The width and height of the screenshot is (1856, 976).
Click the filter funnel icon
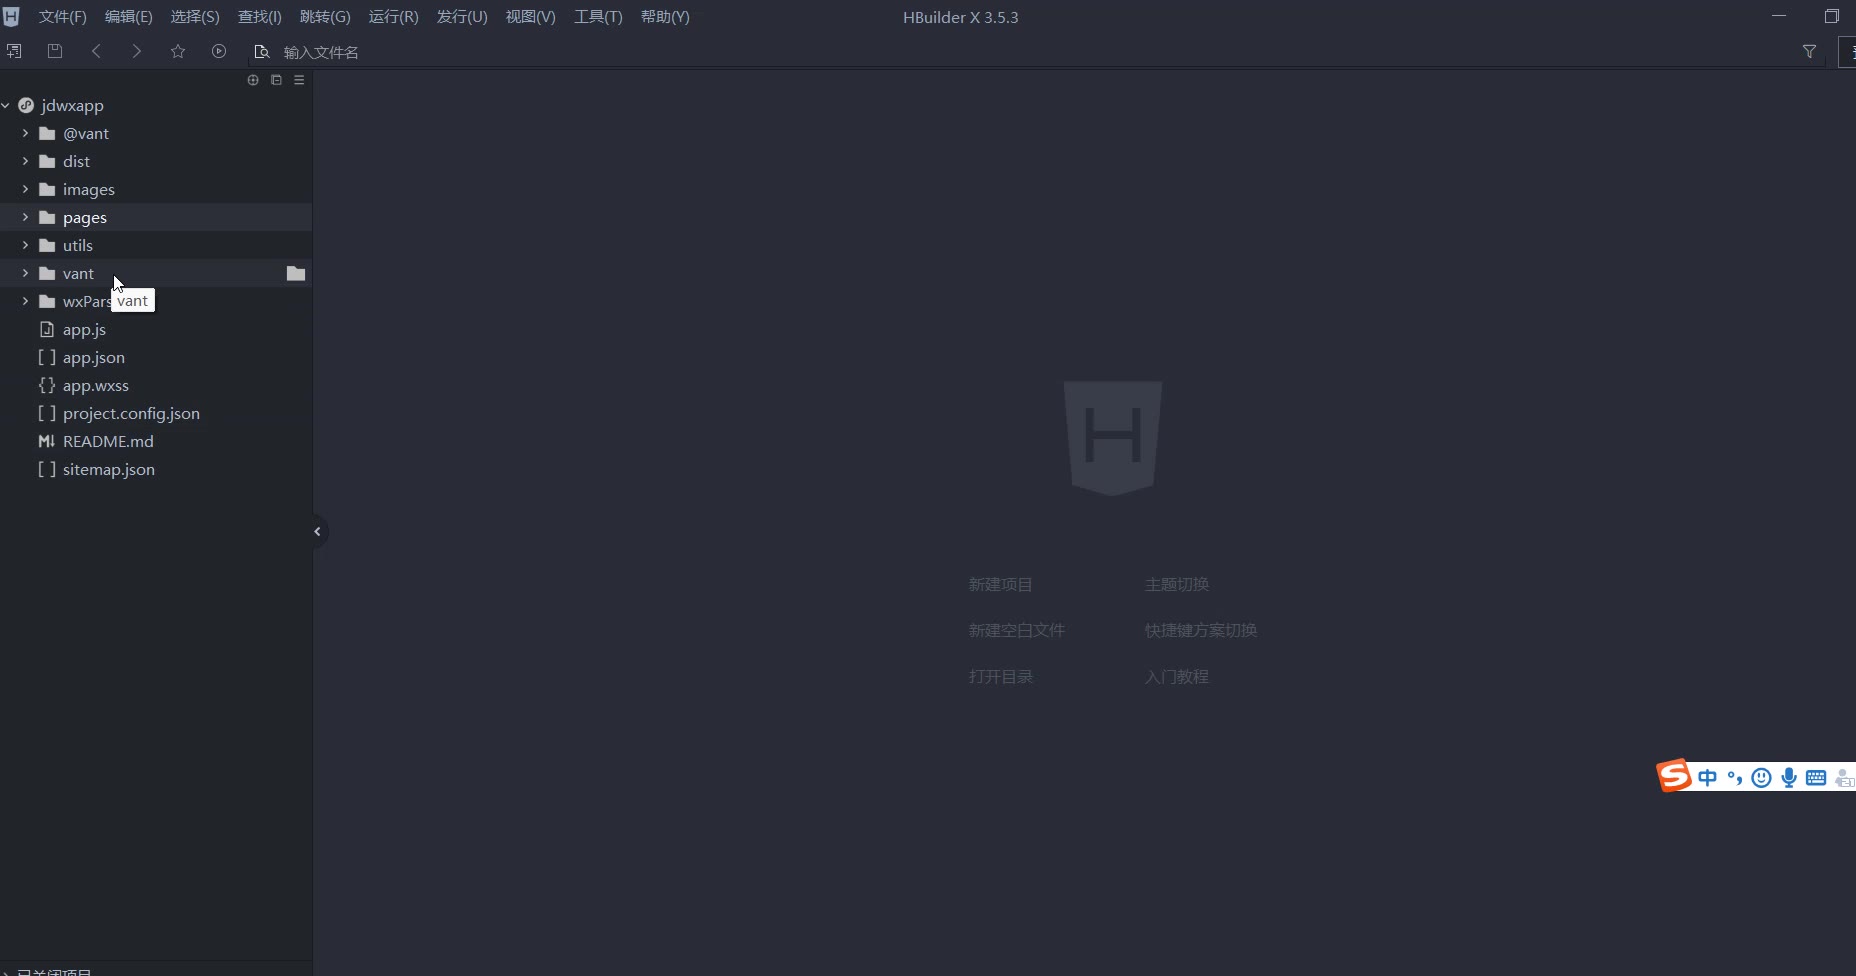click(x=1809, y=51)
